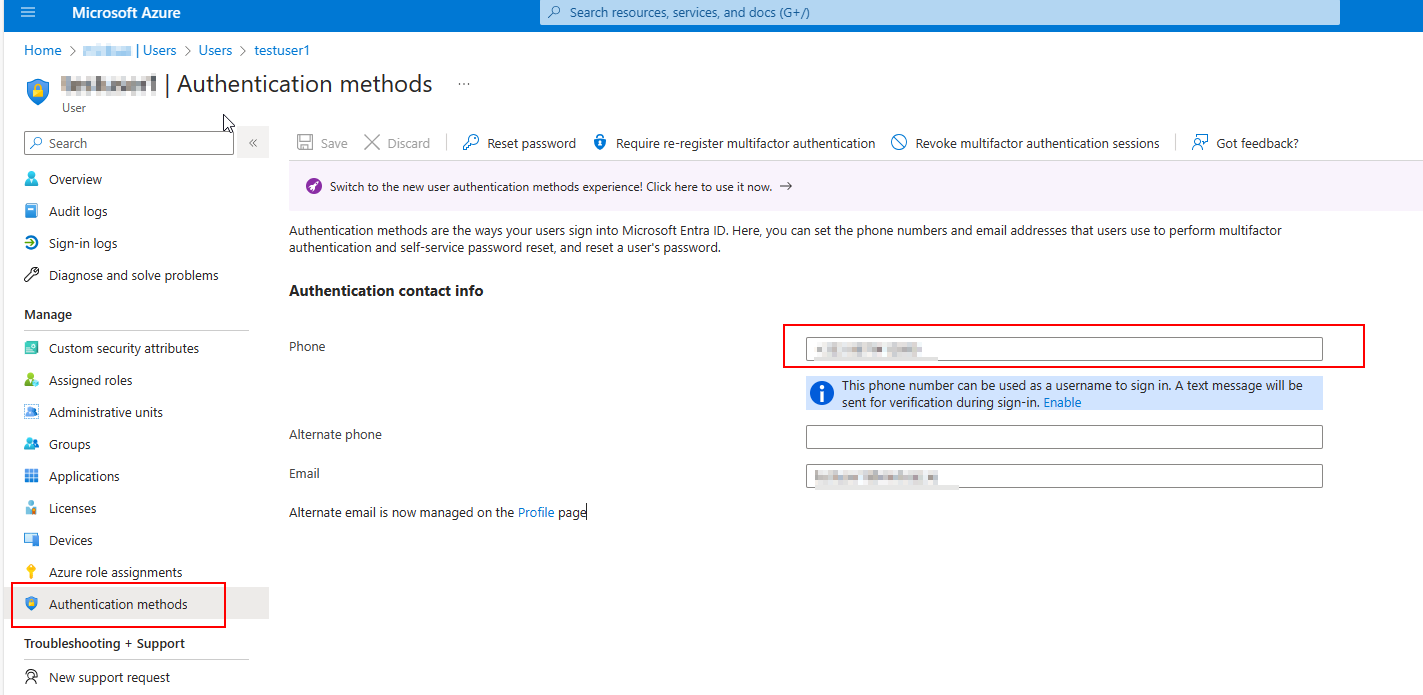1423x695 pixels.
Task: Click the Applications grid icon
Action: (x=31, y=476)
